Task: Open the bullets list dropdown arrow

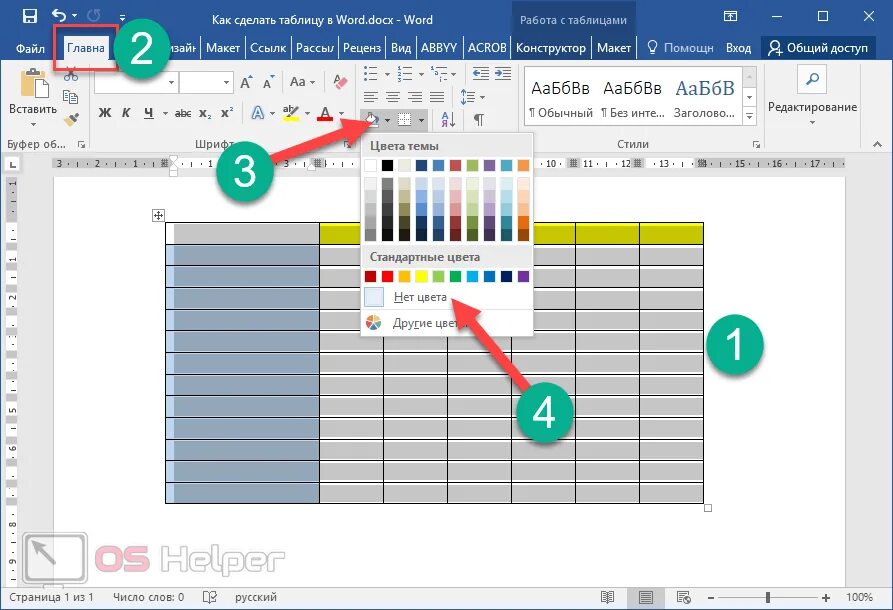Action: pos(387,74)
